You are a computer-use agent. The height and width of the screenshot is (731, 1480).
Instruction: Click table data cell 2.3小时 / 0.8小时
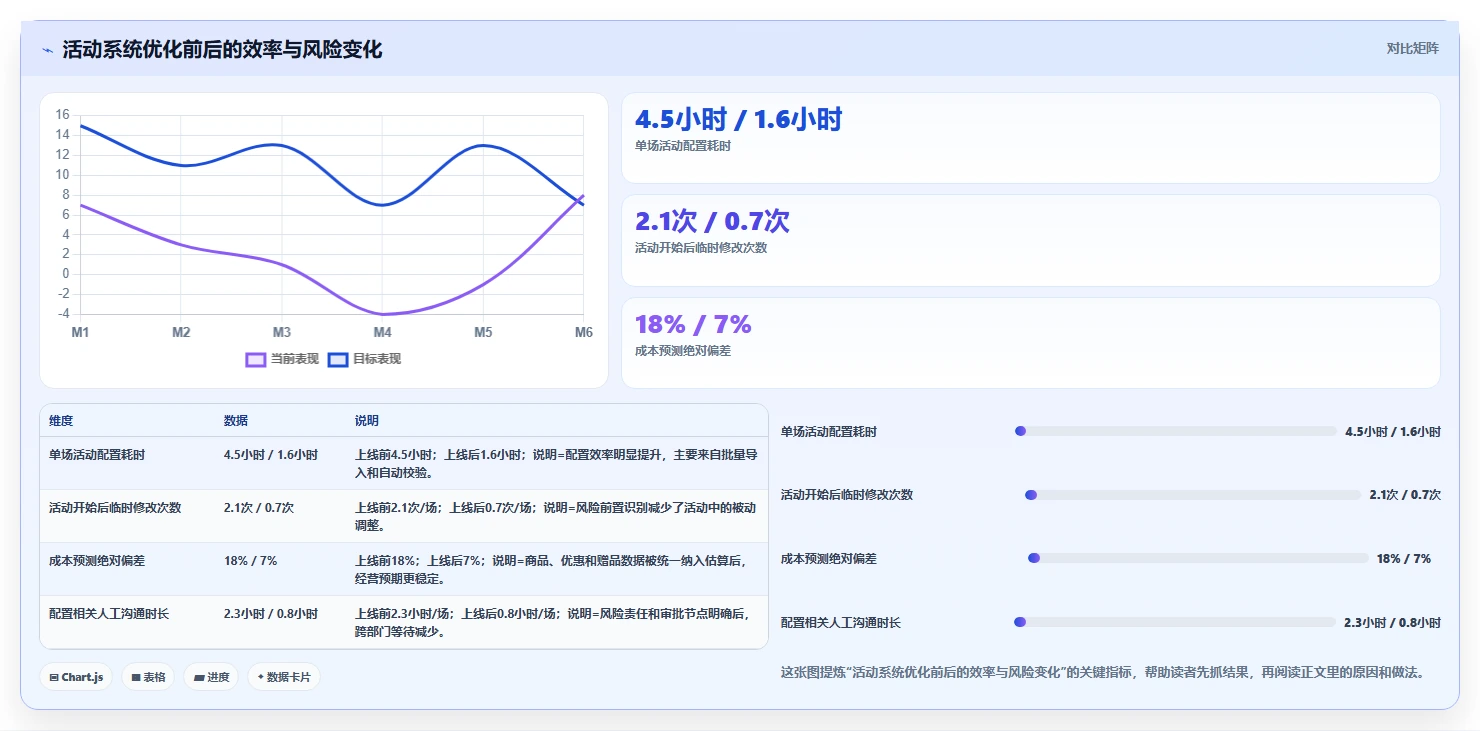pos(271,614)
